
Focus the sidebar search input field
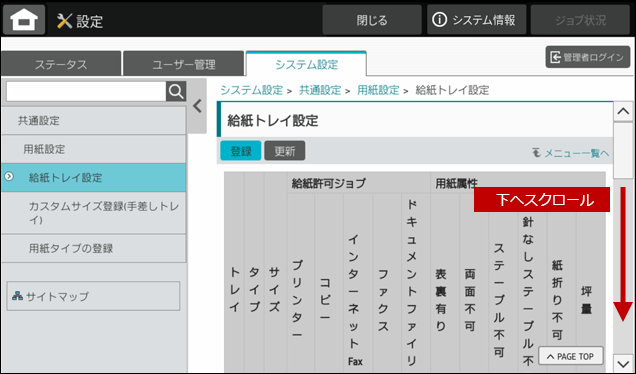pyautogui.click(x=86, y=92)
